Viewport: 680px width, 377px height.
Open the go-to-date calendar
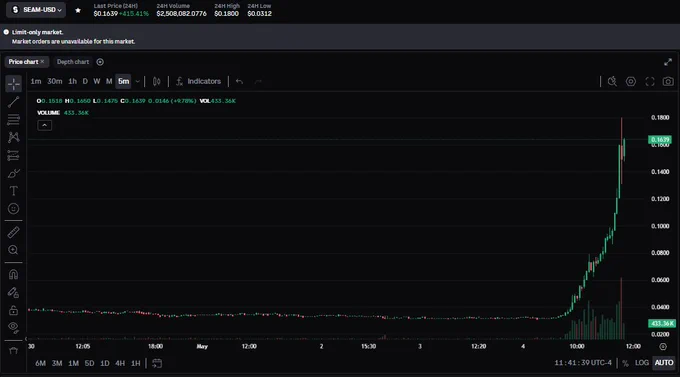pyautogui.click(x=157, y=363)
